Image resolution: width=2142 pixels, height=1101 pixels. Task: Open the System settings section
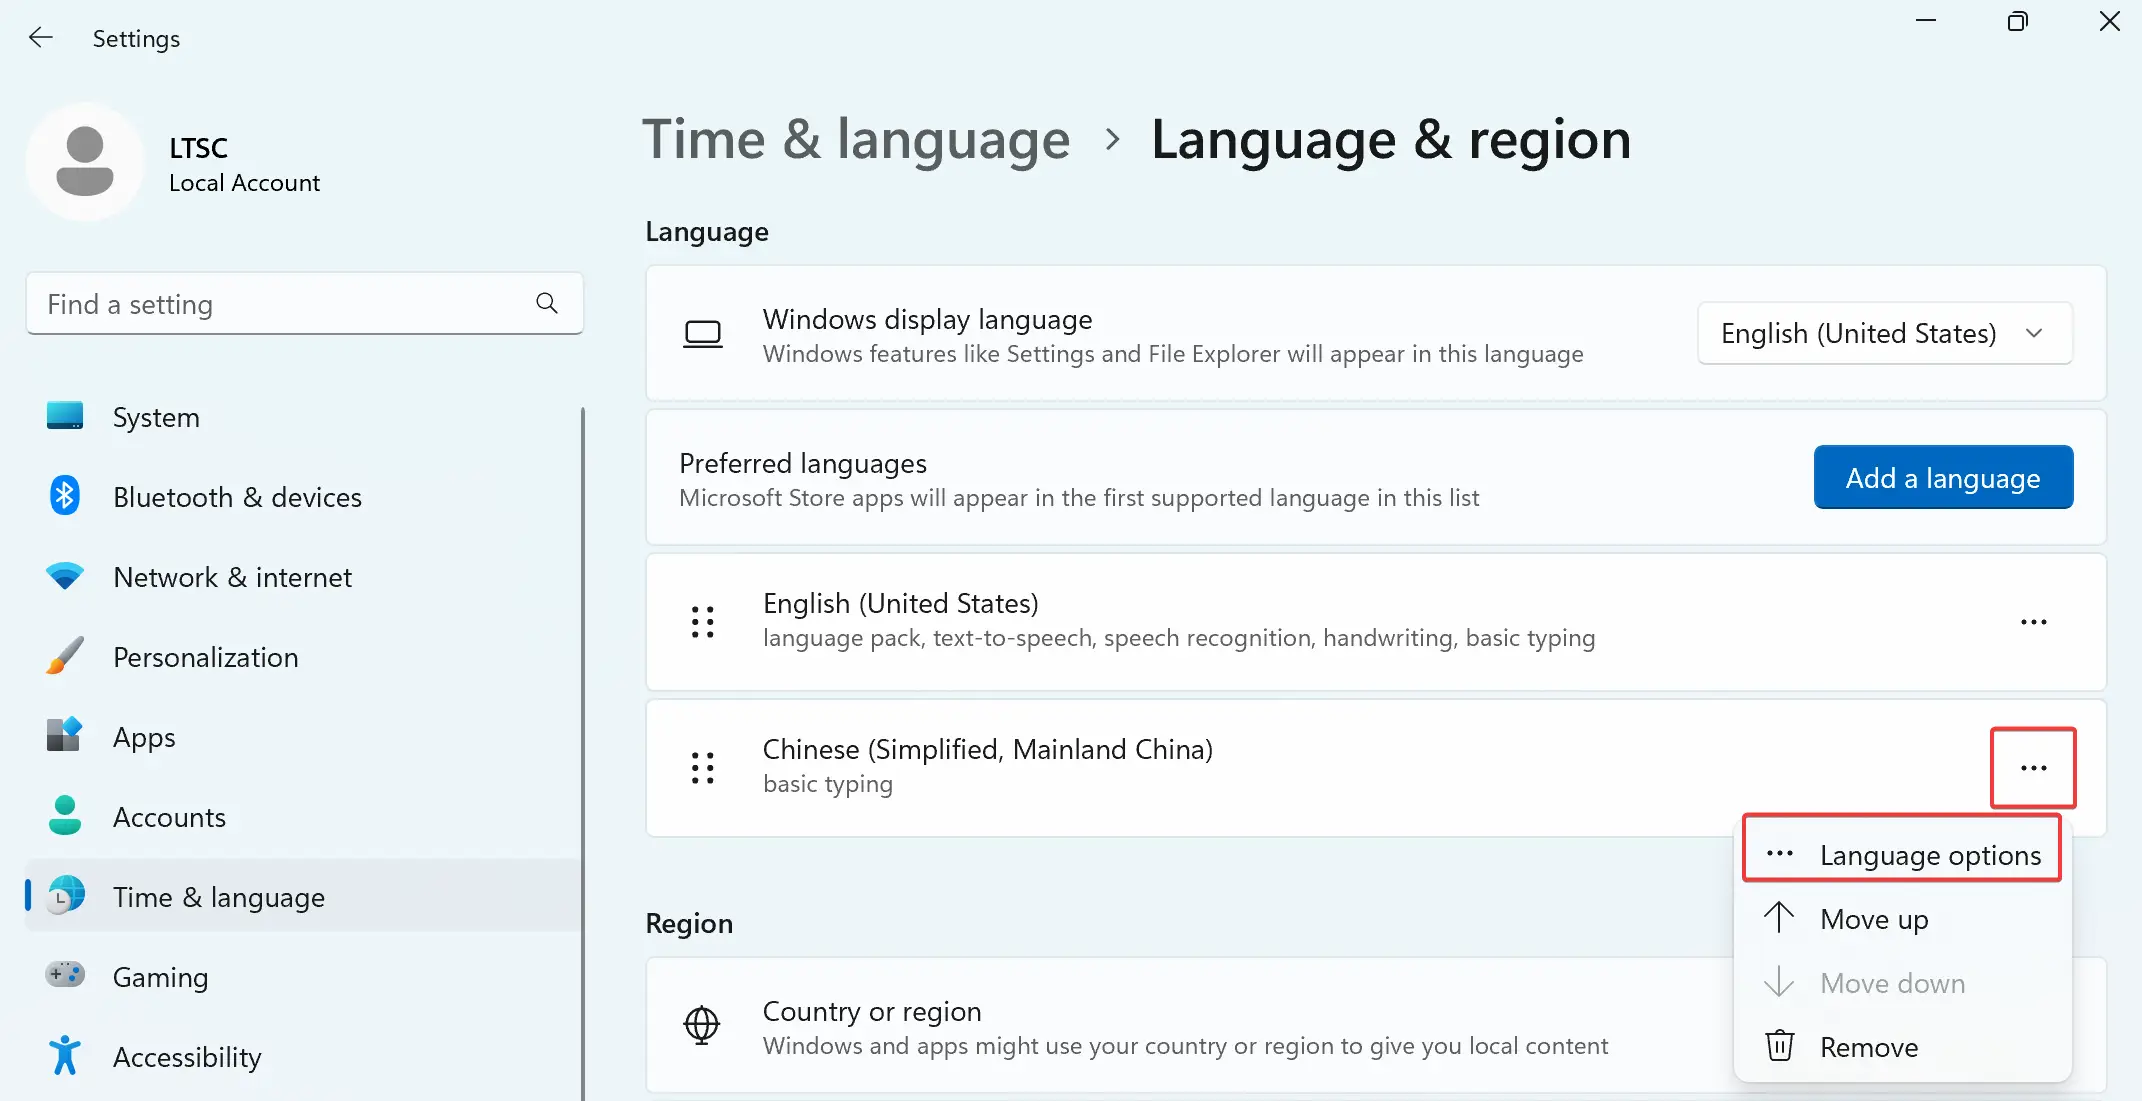coord(156,416)
